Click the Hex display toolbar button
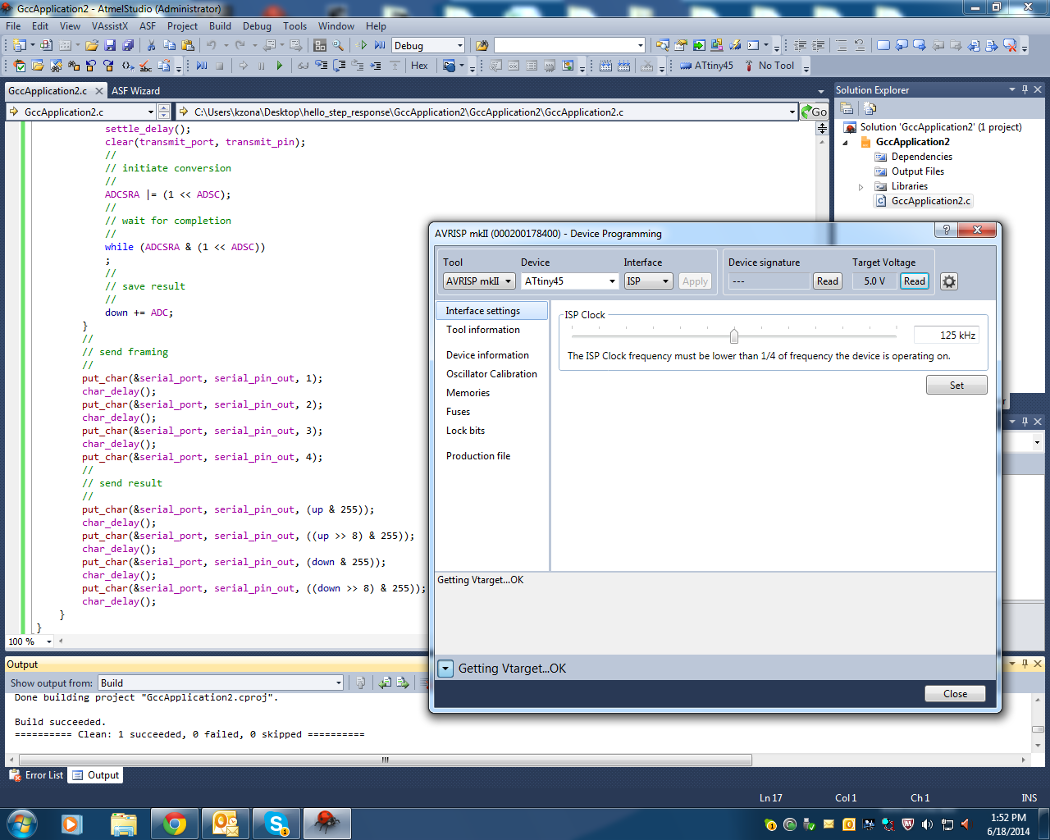Image resolution: width=1050 pixels, height=840 pixels. [419, 66]
